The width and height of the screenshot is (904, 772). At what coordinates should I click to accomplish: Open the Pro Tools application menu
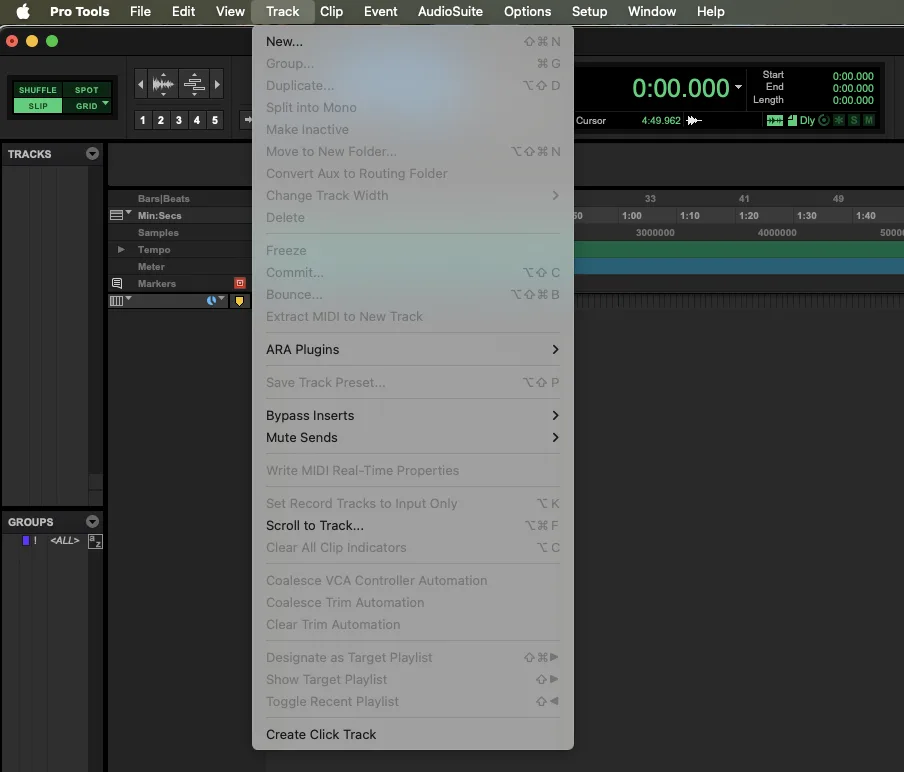(x=80, y=12)
